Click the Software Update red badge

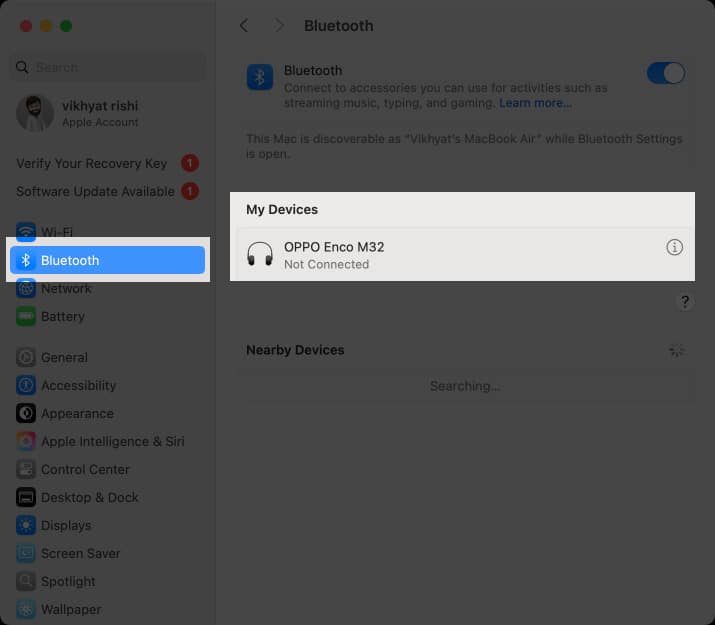click(190, 191)
